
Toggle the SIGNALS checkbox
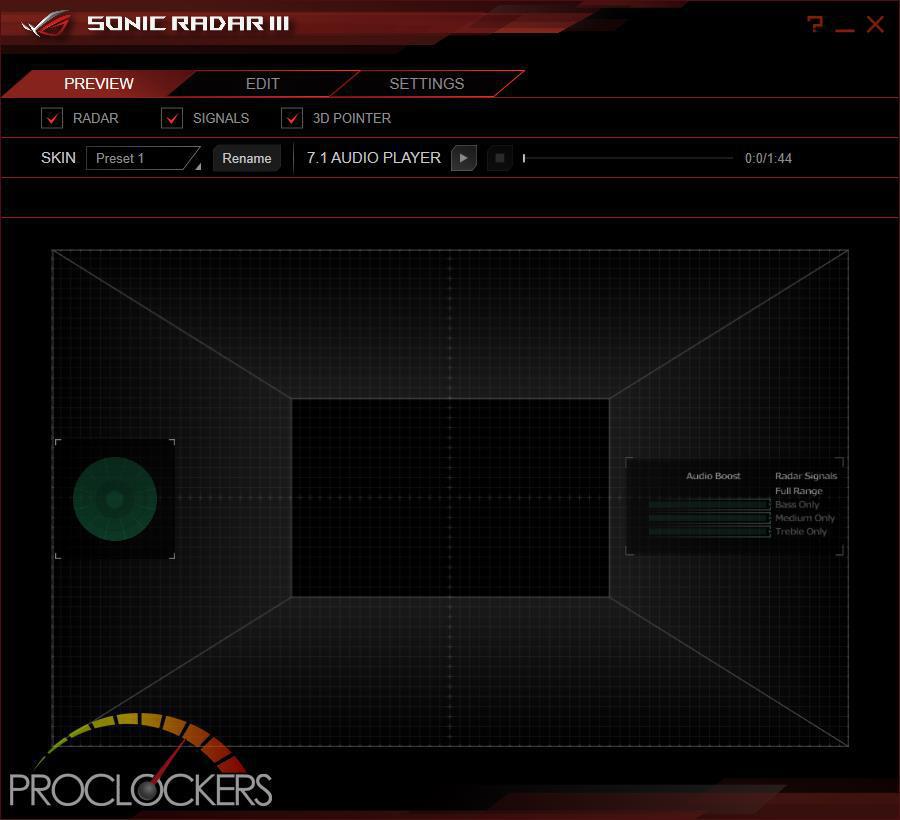click(x=172, y=118)
